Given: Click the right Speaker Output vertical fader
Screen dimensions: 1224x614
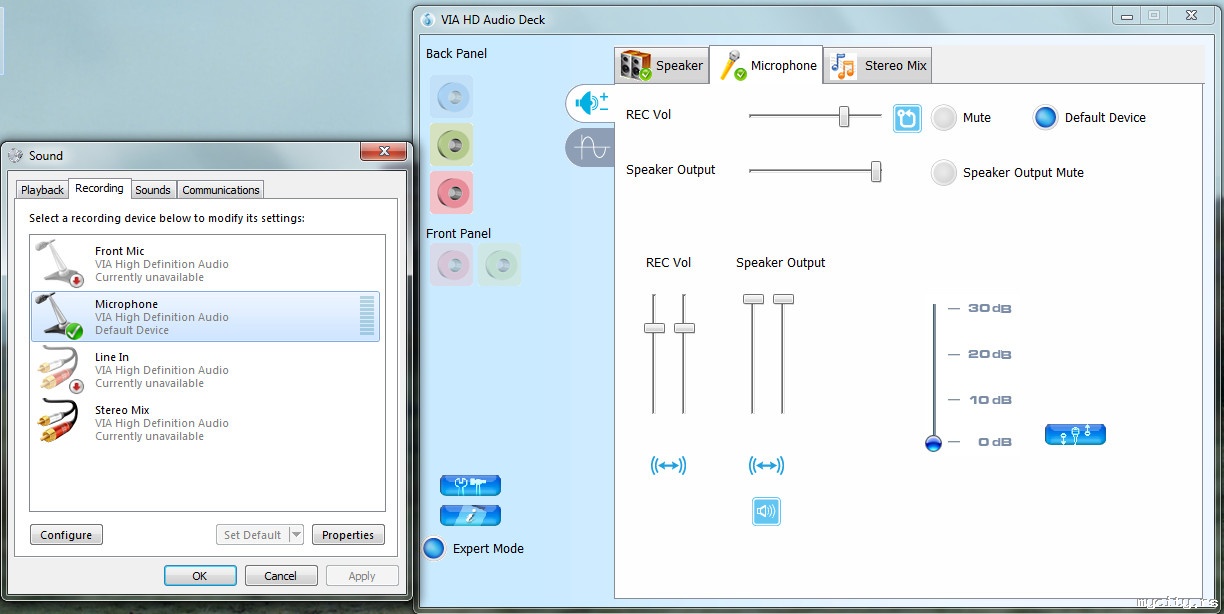Looking at the screenshot, I should click(x=783, y=299).
